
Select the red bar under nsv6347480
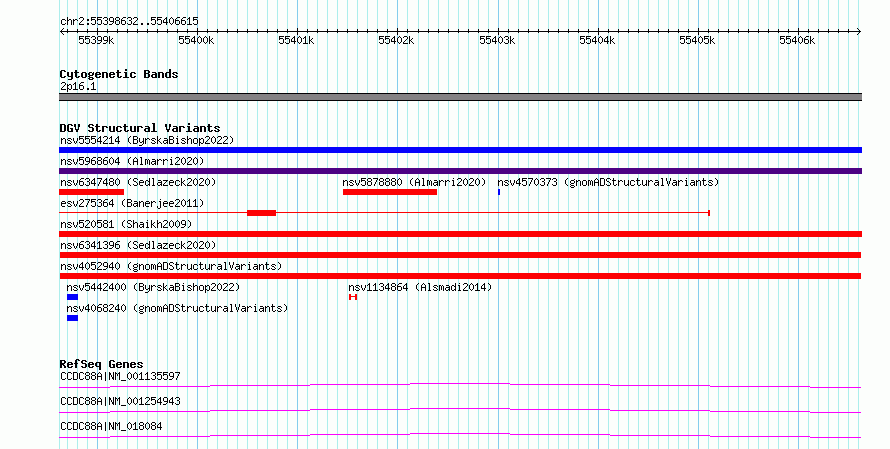[91, 192]
